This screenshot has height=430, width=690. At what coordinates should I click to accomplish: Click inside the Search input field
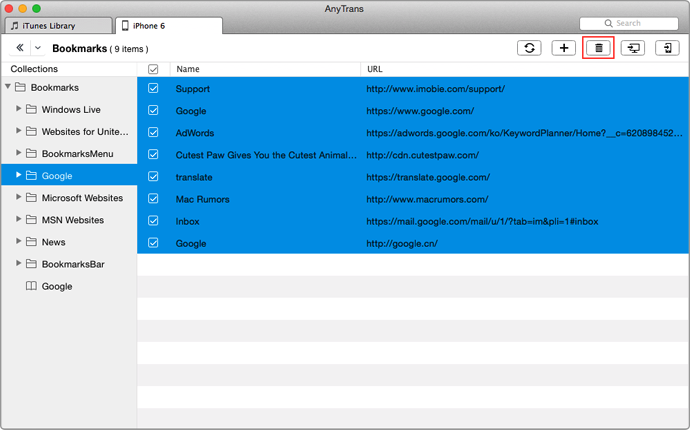(629, 23)
